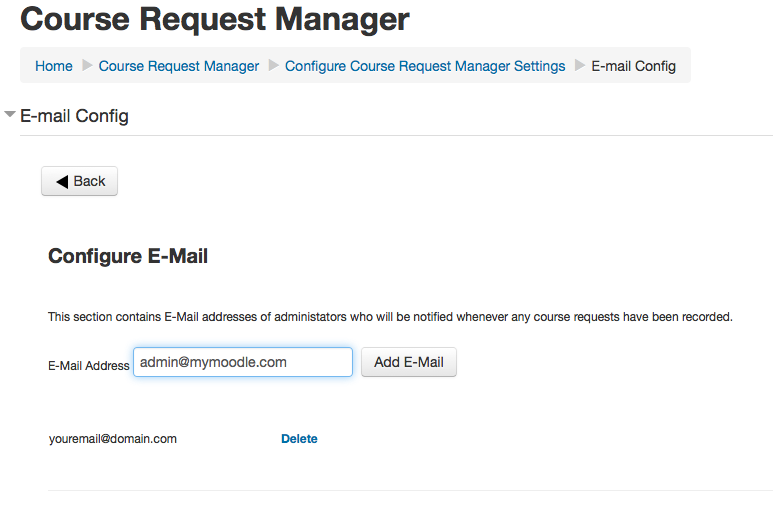This screenshot has height=509, width=773.
Task: Click the arrow before E-mail Config breadcrumb
Action: coord(579,66)
